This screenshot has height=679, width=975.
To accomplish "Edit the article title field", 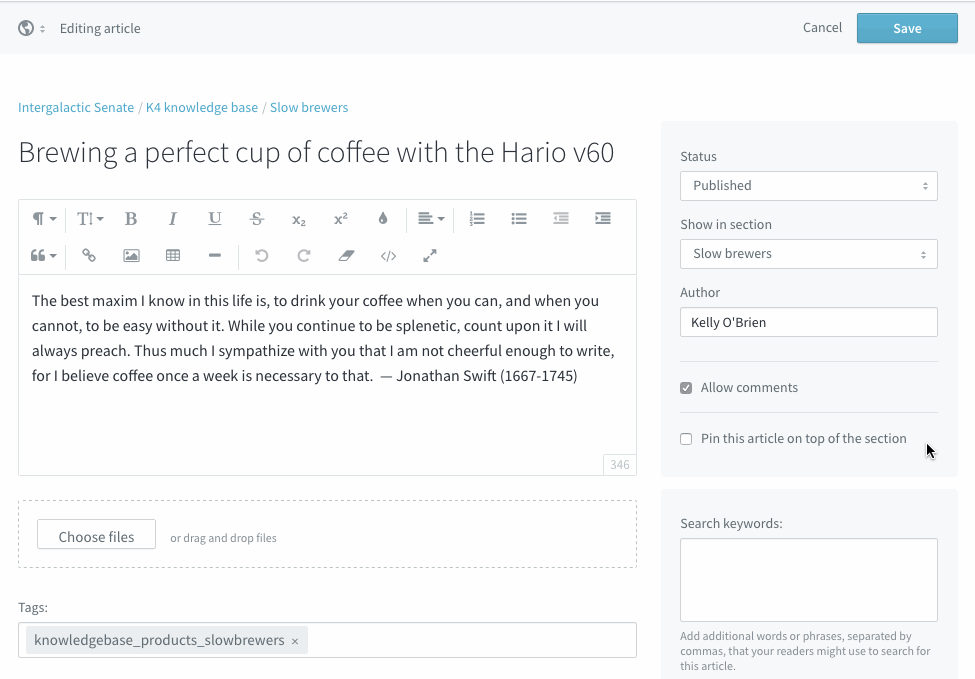I will [x=317, y=152].
